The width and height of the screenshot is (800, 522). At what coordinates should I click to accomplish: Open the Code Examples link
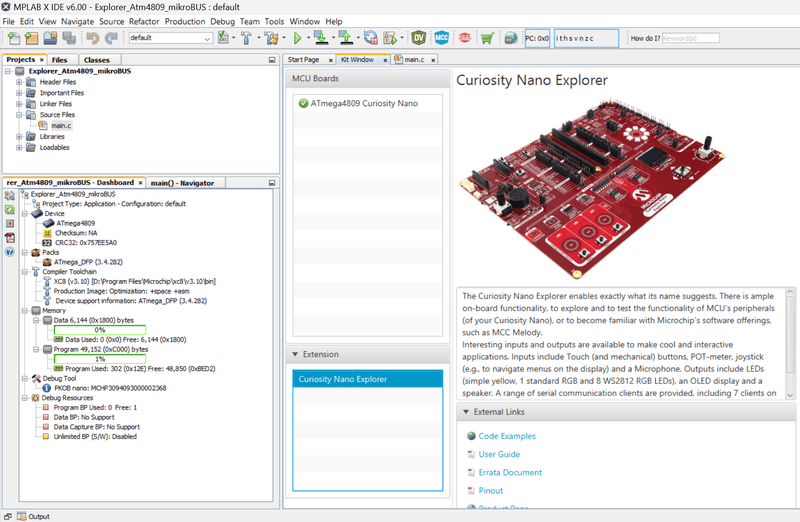pos(507,436)
